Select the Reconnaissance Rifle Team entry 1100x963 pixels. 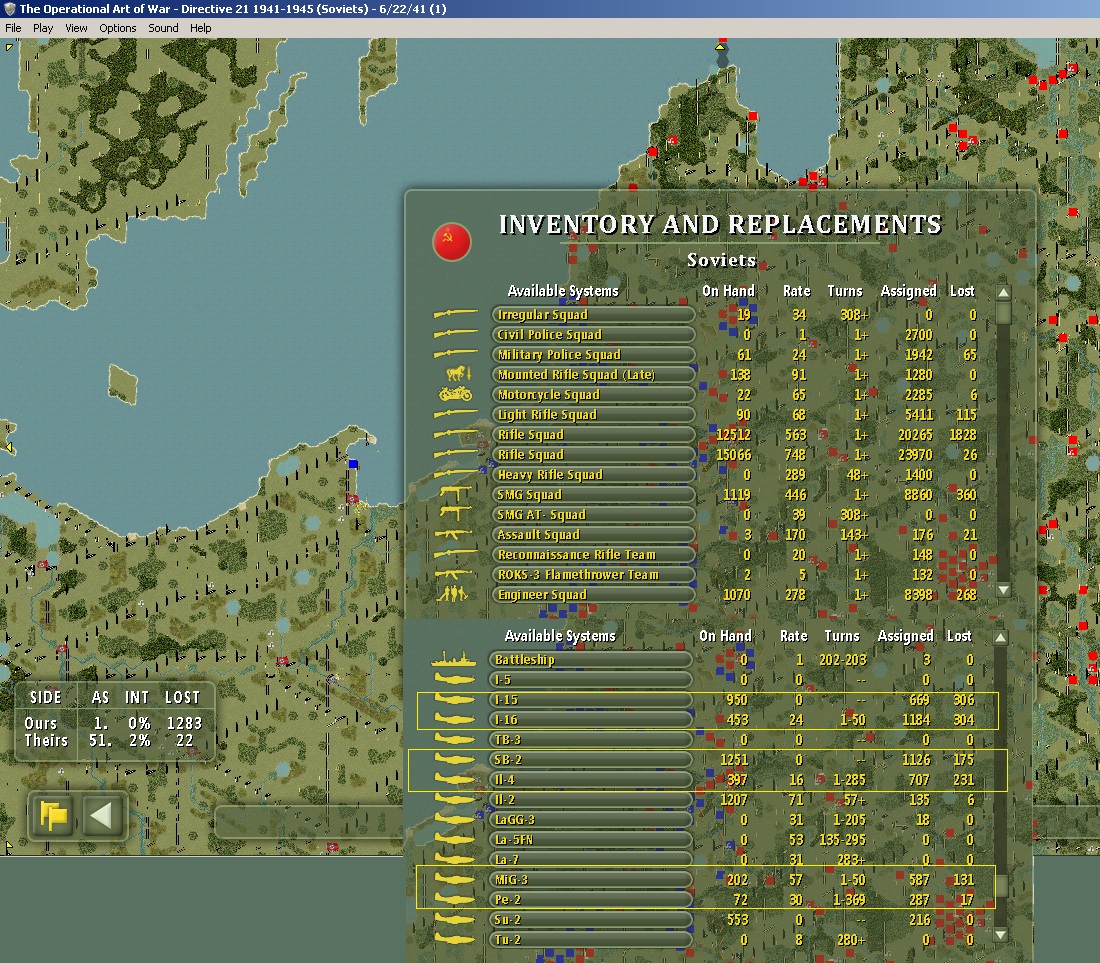pyautogui.click(x=593, y=555)
